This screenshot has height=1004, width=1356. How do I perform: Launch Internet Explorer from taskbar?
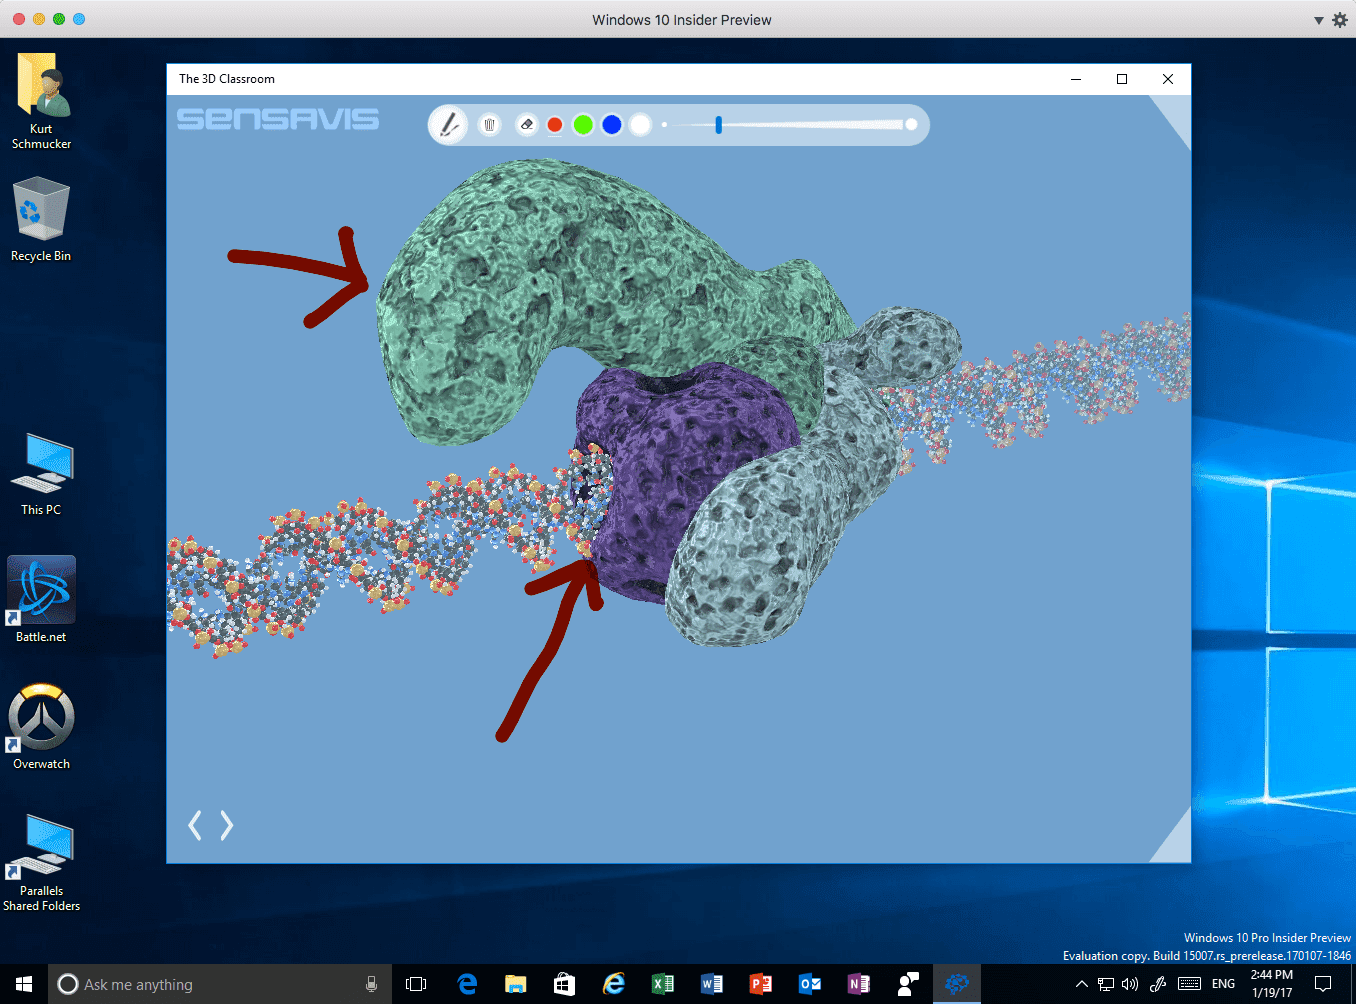[x=613, y=984]
